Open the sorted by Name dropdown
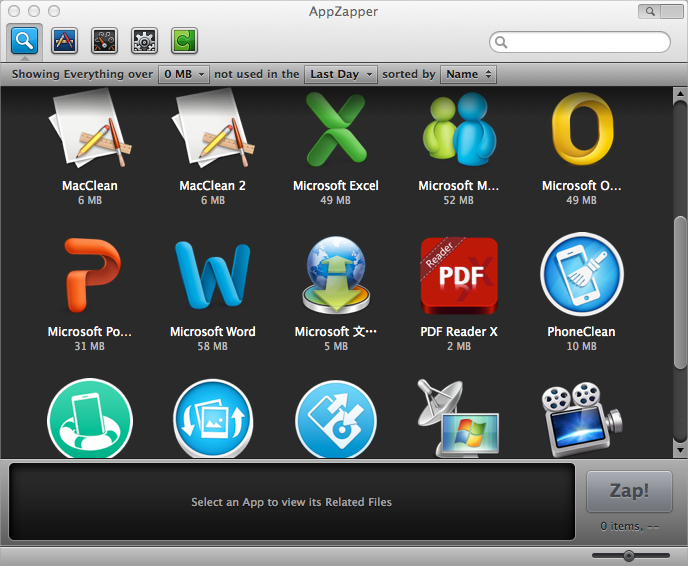Viewport: 688px width, 566px height. click(x=468, y=74)
